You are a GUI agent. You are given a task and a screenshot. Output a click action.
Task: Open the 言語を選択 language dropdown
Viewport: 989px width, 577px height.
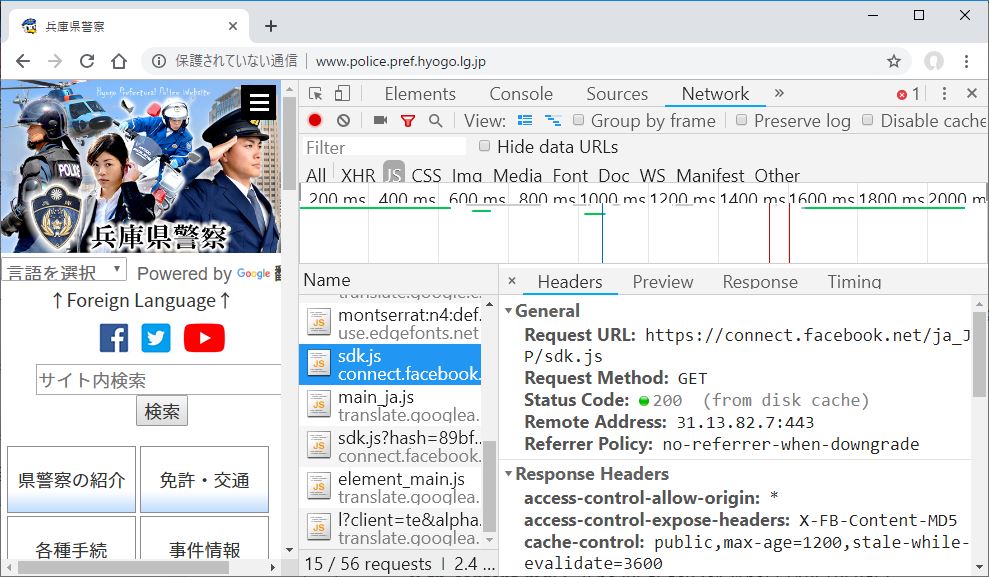point(64,271)
